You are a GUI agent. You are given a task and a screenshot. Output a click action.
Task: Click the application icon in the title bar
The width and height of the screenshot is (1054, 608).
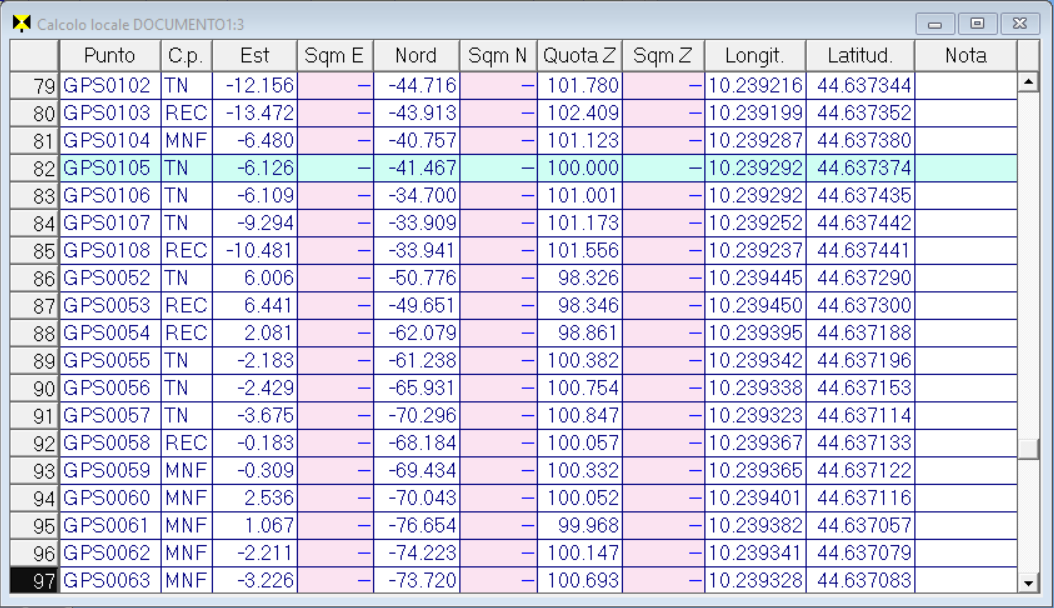20,23
